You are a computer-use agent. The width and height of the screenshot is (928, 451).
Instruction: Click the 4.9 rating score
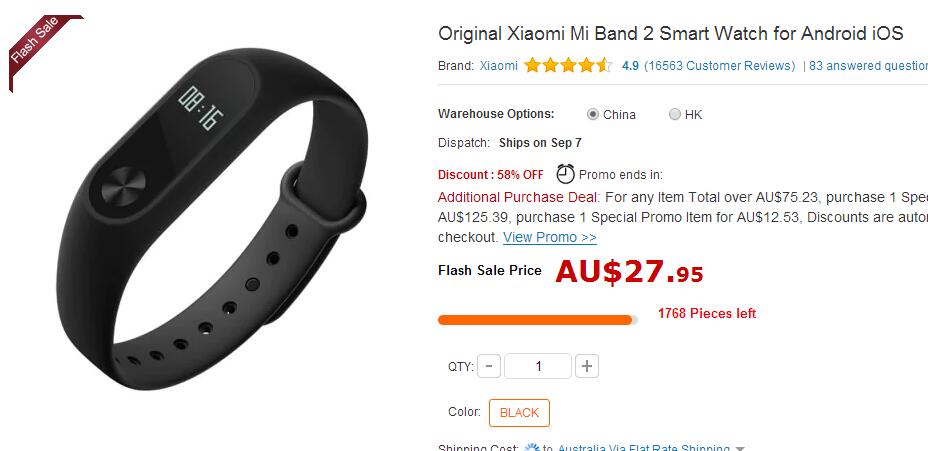click(x=630, y=66)
